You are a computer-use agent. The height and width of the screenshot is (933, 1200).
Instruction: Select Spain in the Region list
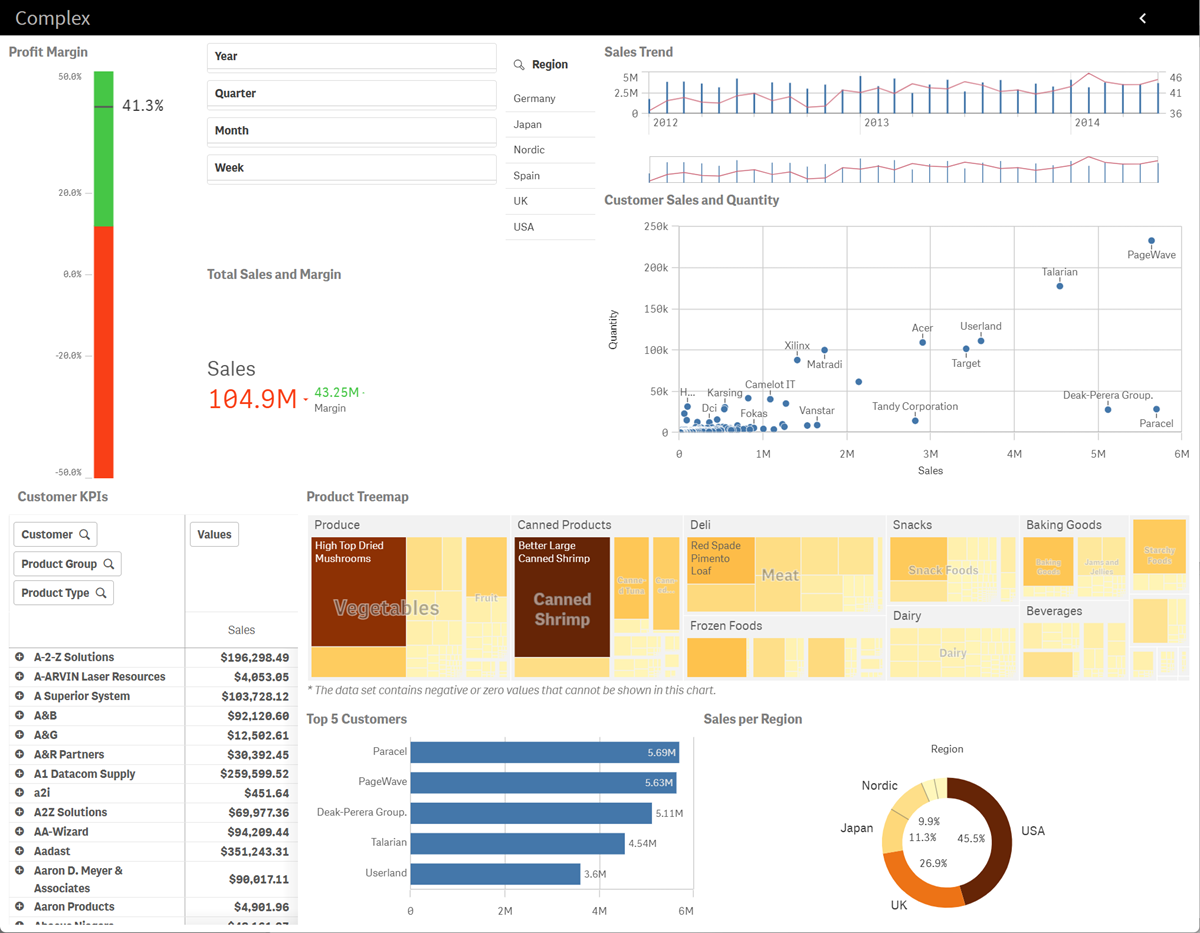point(540,175)
